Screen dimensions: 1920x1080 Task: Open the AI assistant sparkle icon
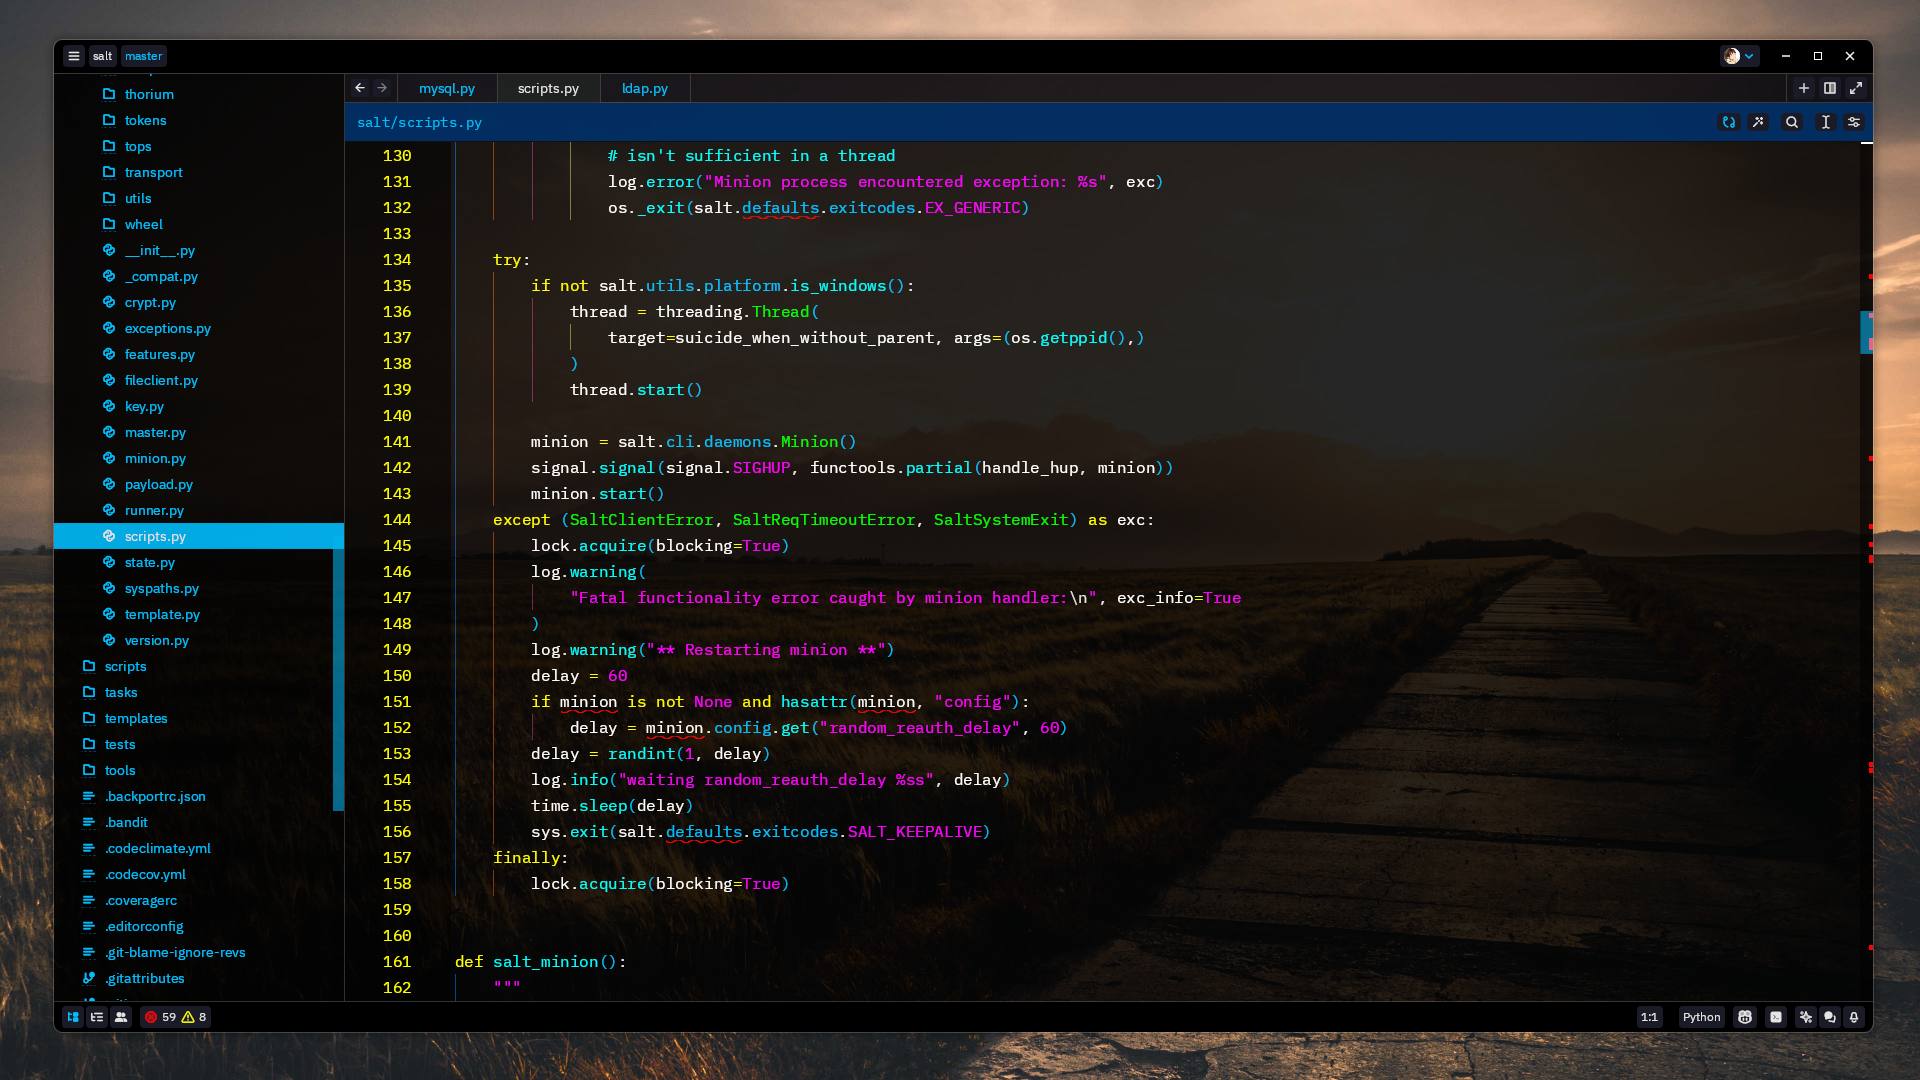point(1806,1017)
